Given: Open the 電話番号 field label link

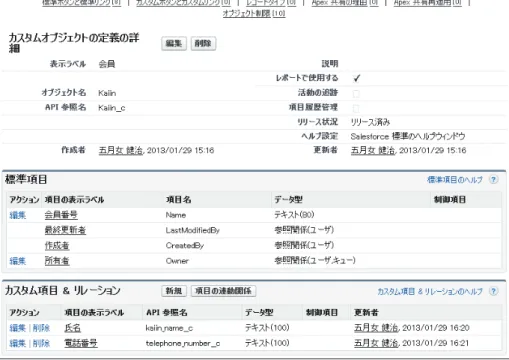Looking at the screenshot, I should pos(81,343).
